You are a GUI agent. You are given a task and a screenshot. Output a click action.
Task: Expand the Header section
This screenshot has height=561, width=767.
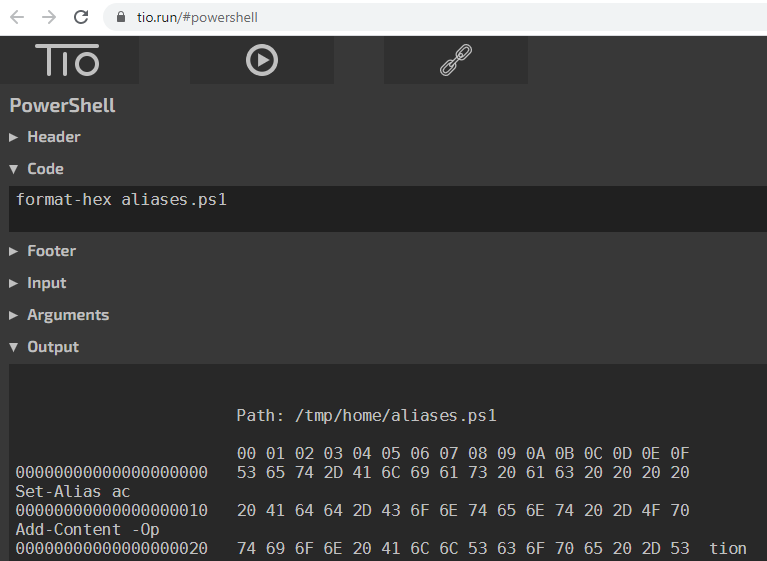(53, 137)
